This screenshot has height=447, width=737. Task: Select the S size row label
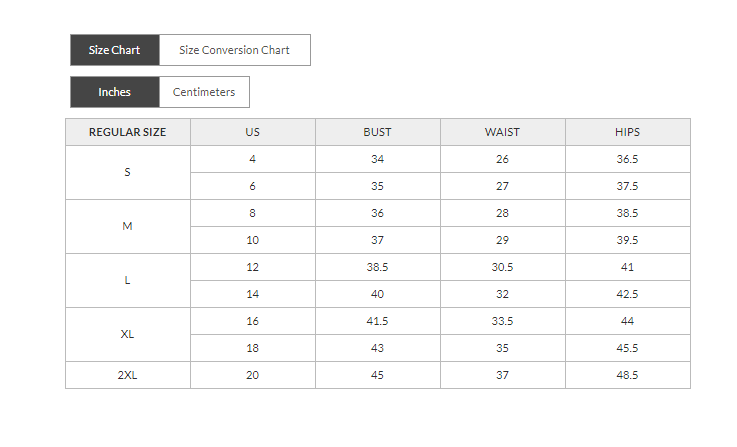(x=127, y=172)
